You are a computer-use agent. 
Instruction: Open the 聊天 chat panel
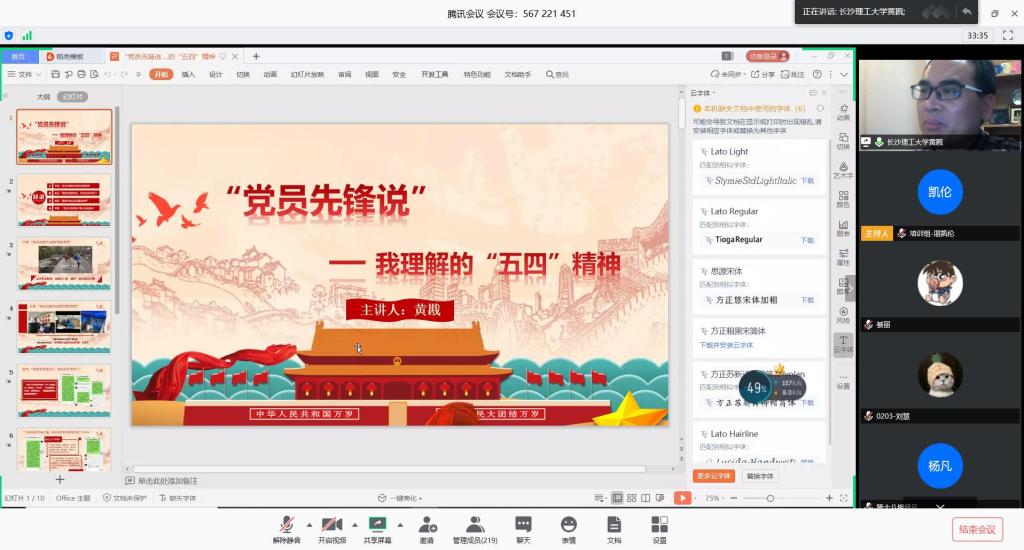point(523,524)
